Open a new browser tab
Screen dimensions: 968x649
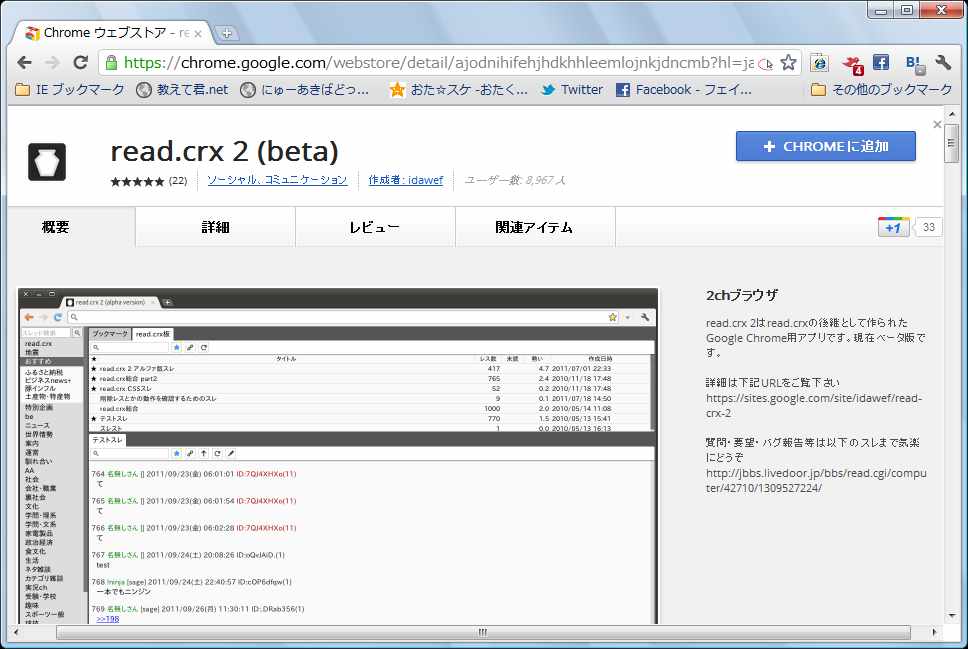(x=227, y=33)
